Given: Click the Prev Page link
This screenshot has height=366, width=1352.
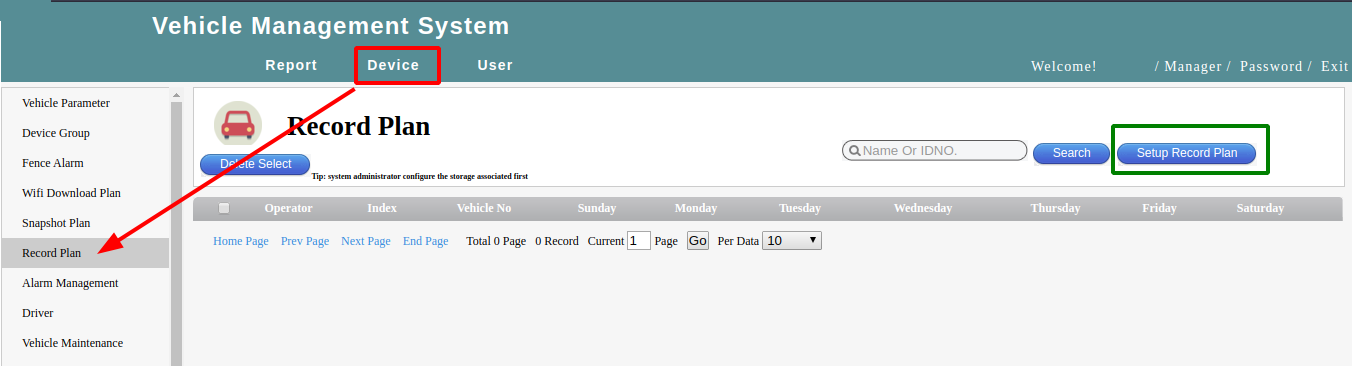Looking at the screenshot, I should (x=305, y=241).
